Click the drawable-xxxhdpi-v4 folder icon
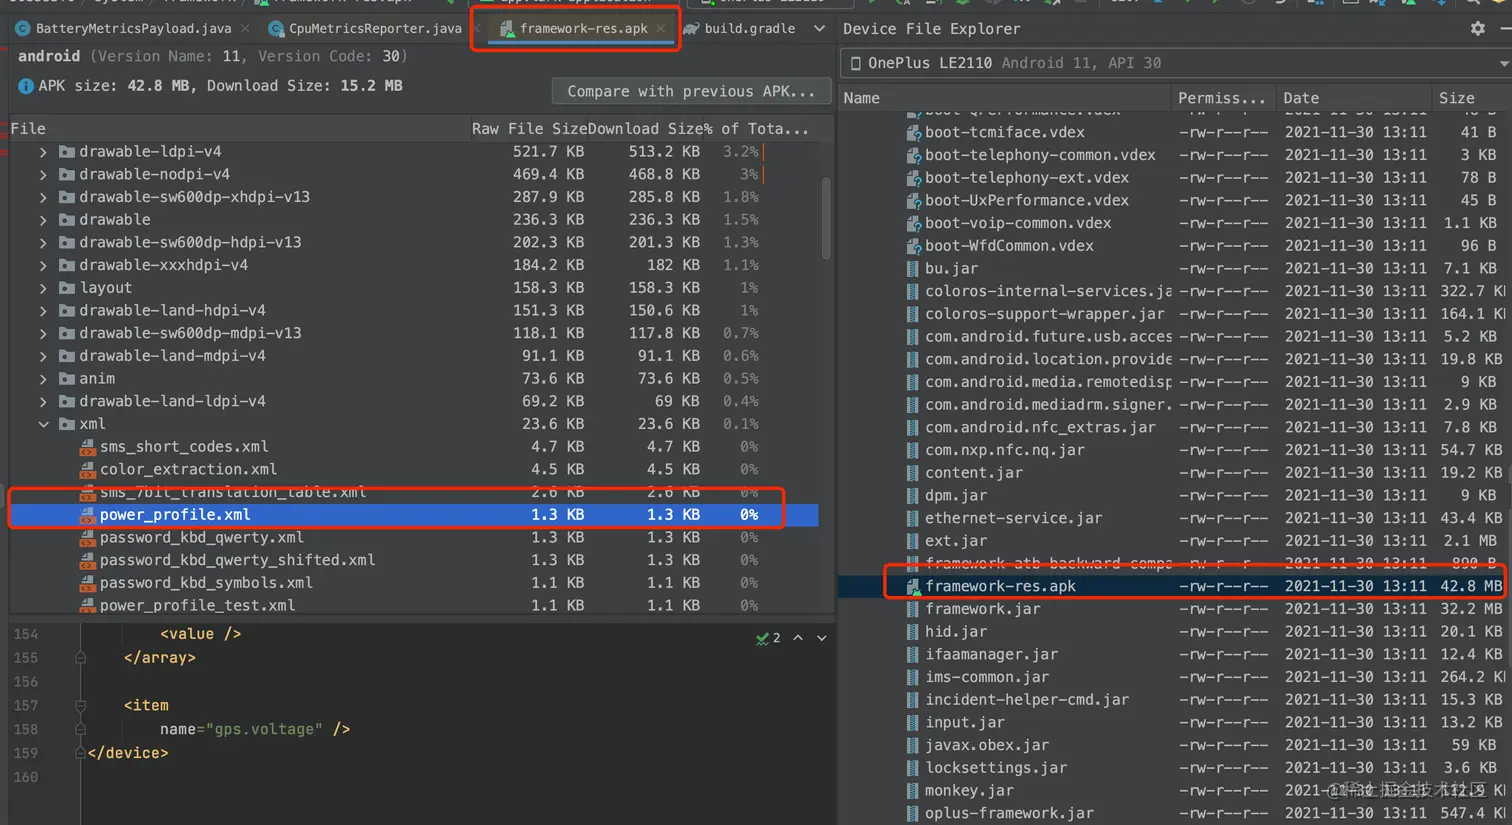The image size is (1512, 825). click(x=67, y=265)
